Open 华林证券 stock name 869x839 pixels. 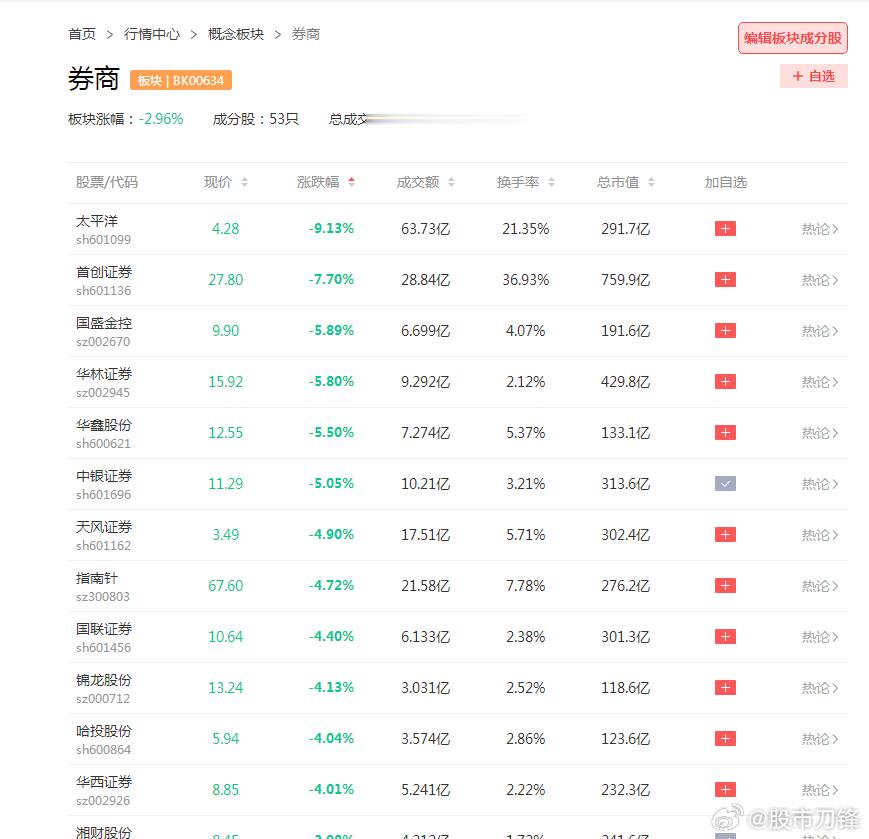(104, 374)
